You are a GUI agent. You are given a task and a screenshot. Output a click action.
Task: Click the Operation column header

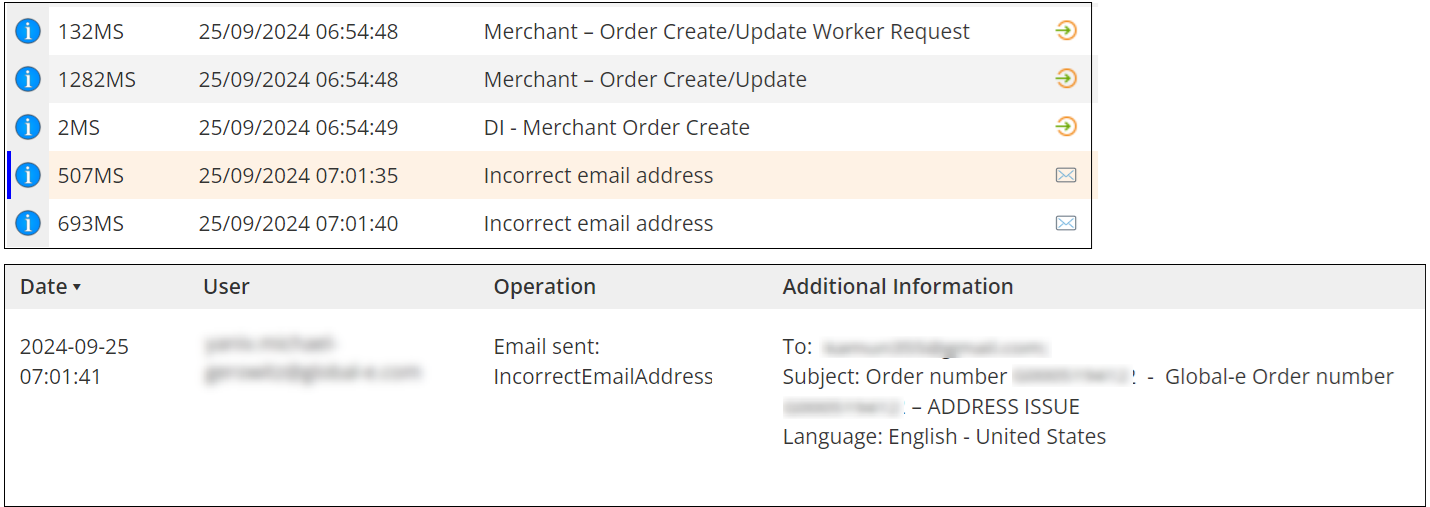544,287
